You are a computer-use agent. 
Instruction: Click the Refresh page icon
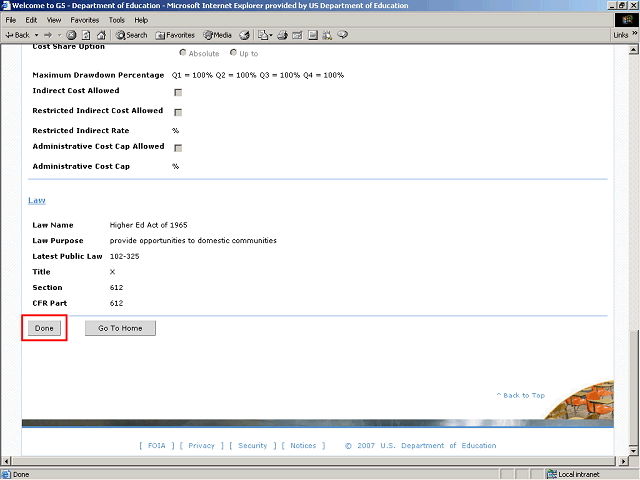click(86, 35)
